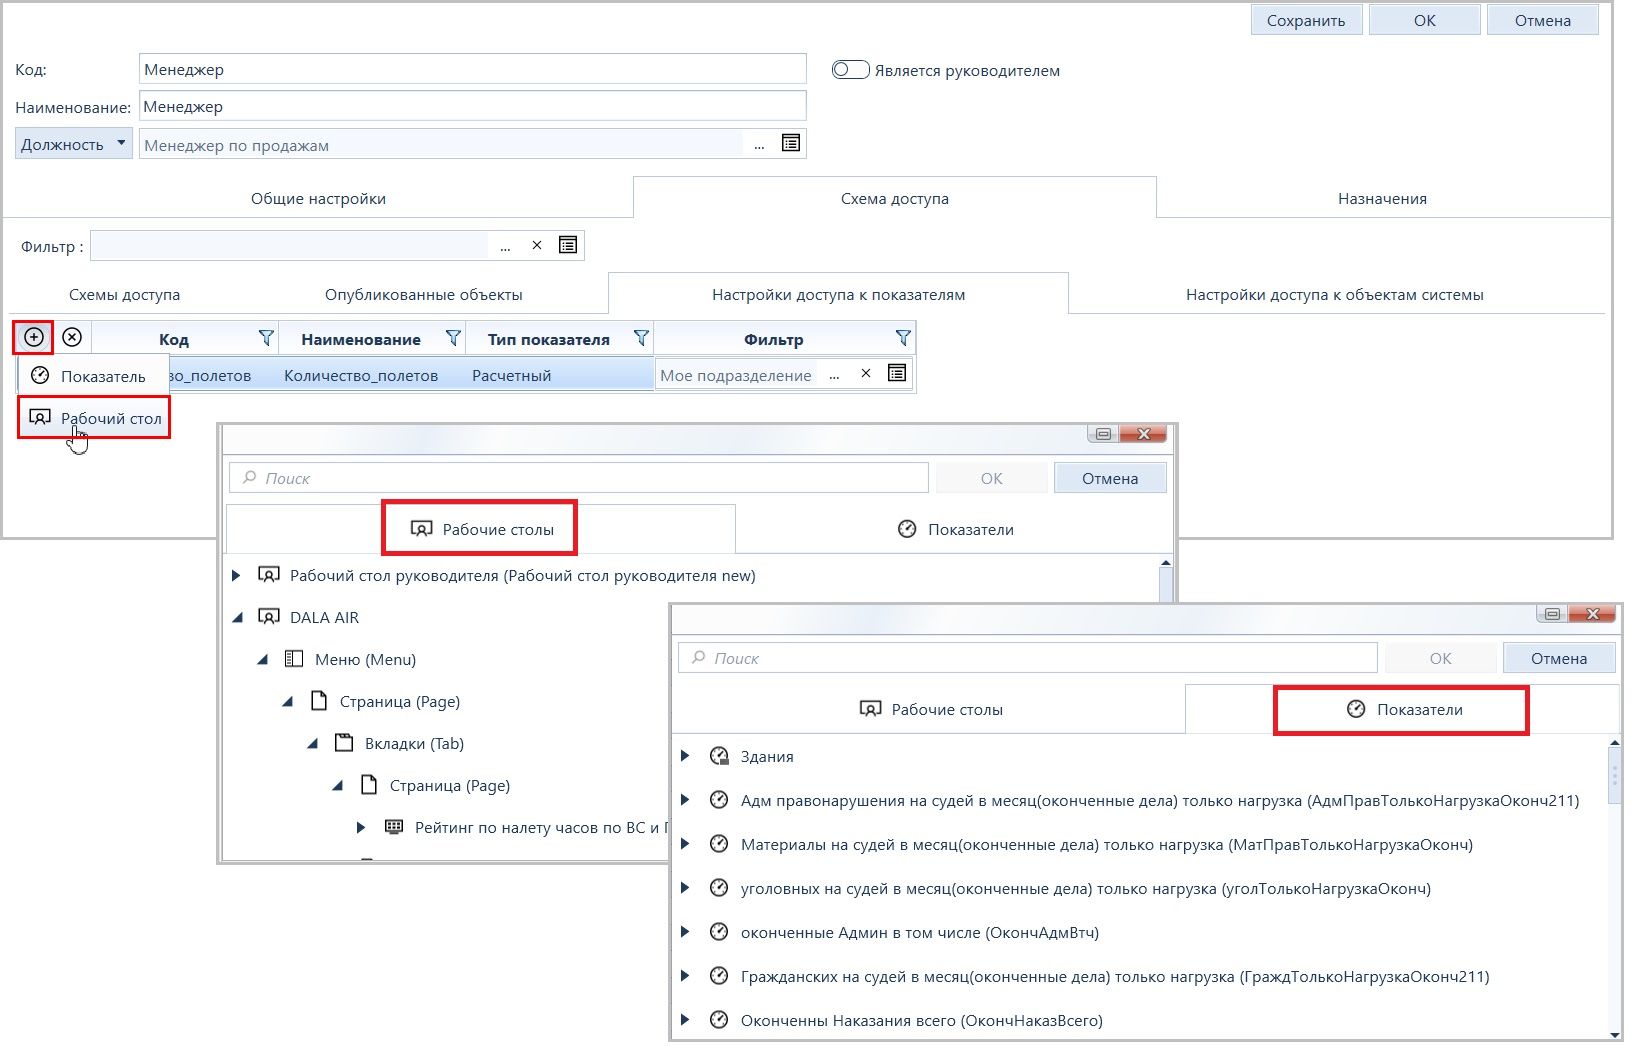Click the top Отмена button
Viewport: 1634px width, 1046px height.
(x=1542, y=20)
